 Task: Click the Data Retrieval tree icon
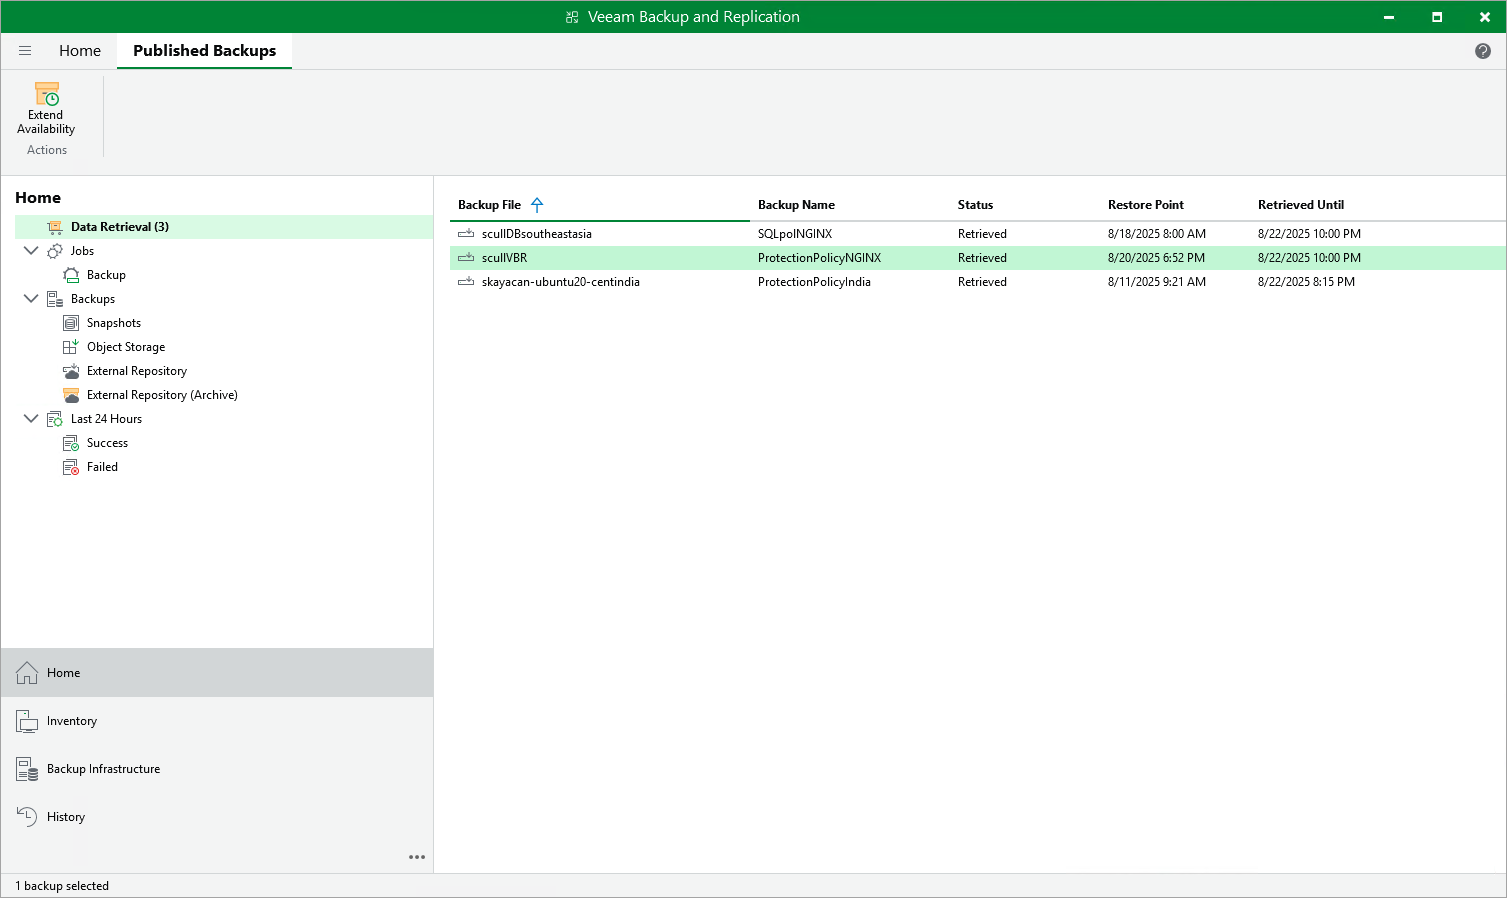(x=55, y=227)
